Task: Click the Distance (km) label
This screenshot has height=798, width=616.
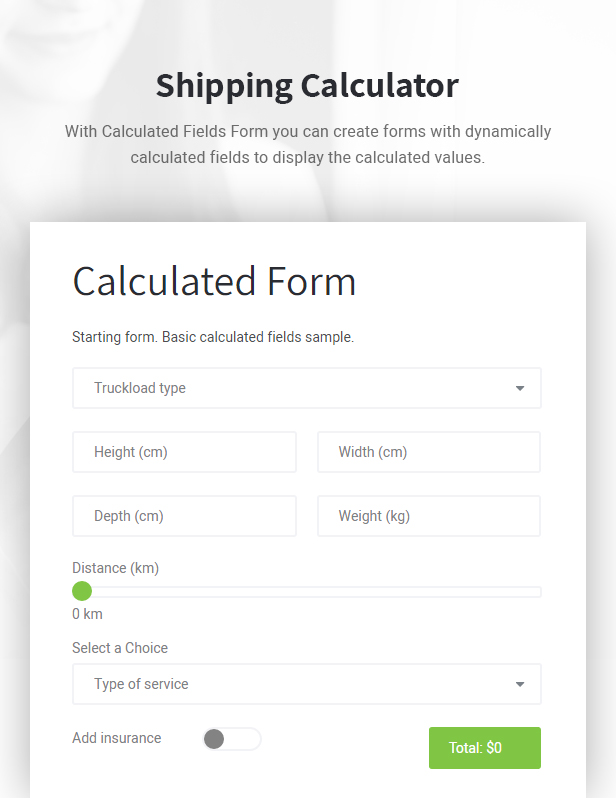Action: click(x=115, y=568)
